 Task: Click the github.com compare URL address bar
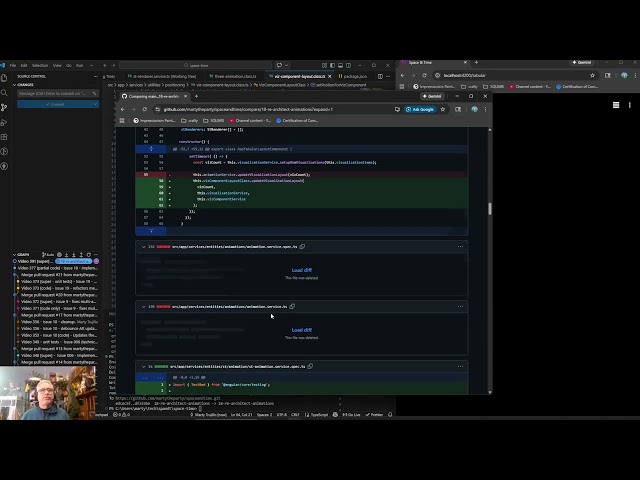pos(248,109)
